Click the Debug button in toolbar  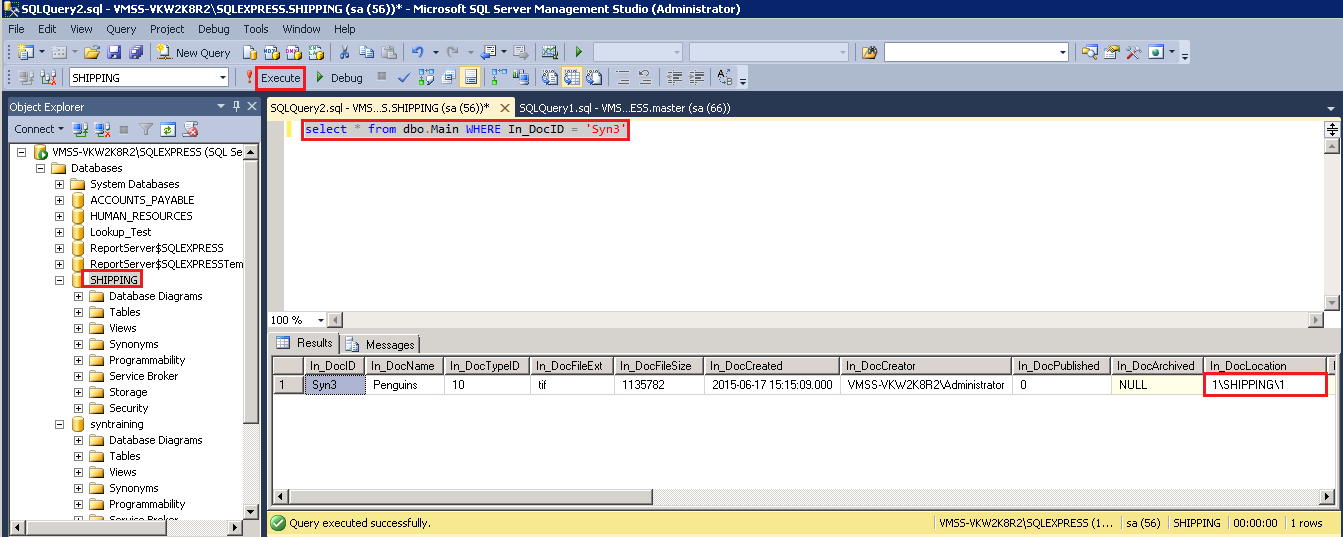(x=339, y=77)
